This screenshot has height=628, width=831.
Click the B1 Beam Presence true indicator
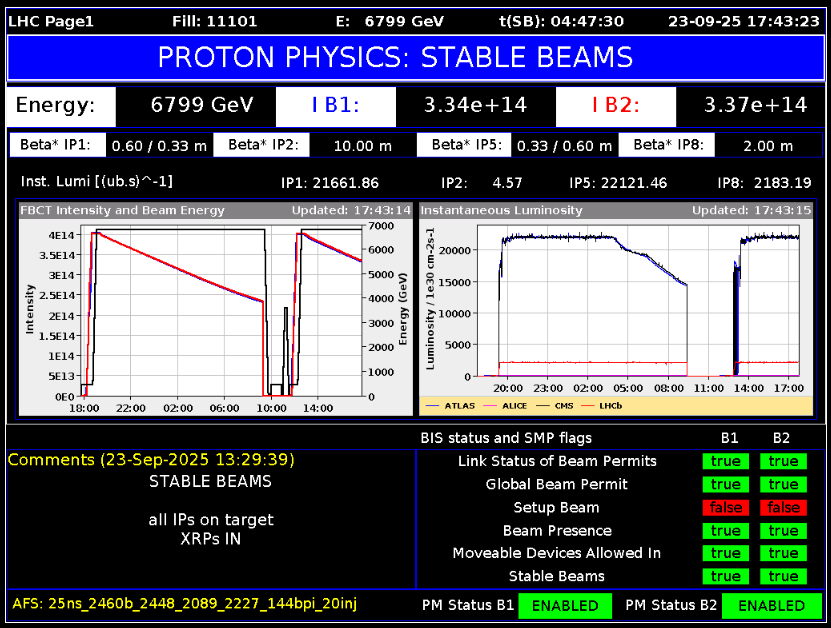click(726, 530)
